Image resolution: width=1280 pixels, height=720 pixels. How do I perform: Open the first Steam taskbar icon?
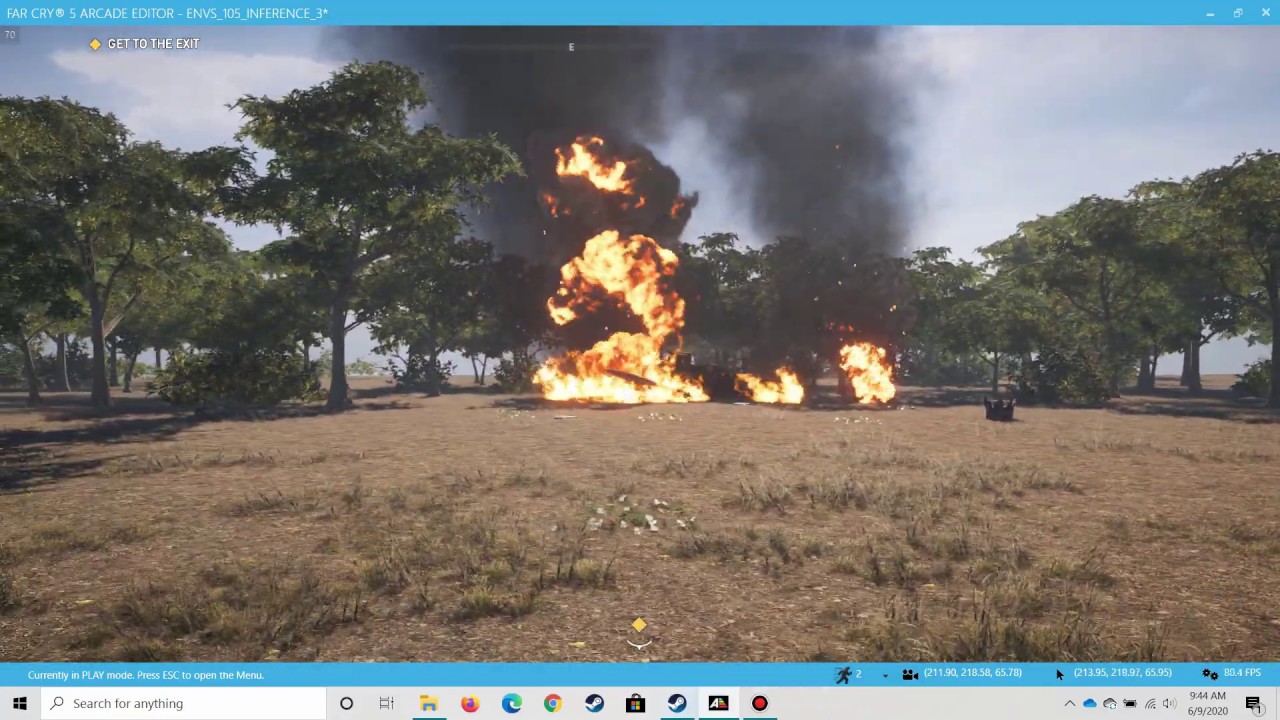click(594, 703)
